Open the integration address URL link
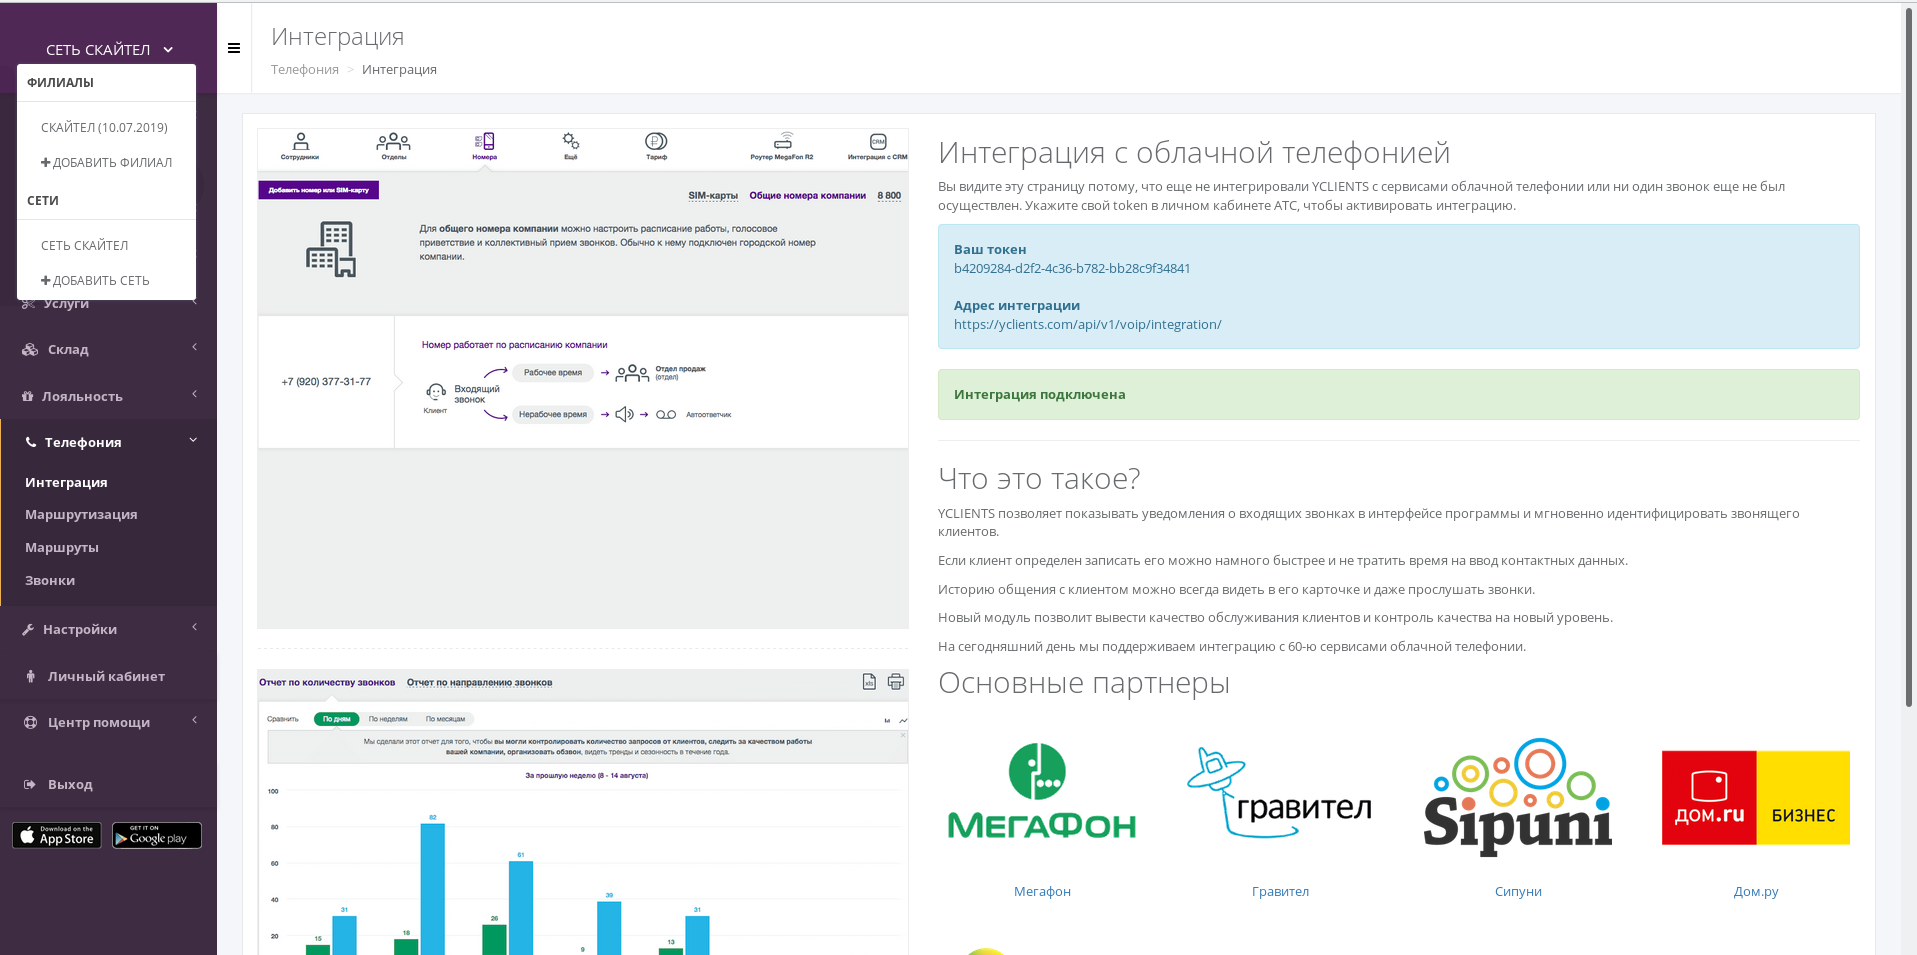 [x=1087, y=324]
